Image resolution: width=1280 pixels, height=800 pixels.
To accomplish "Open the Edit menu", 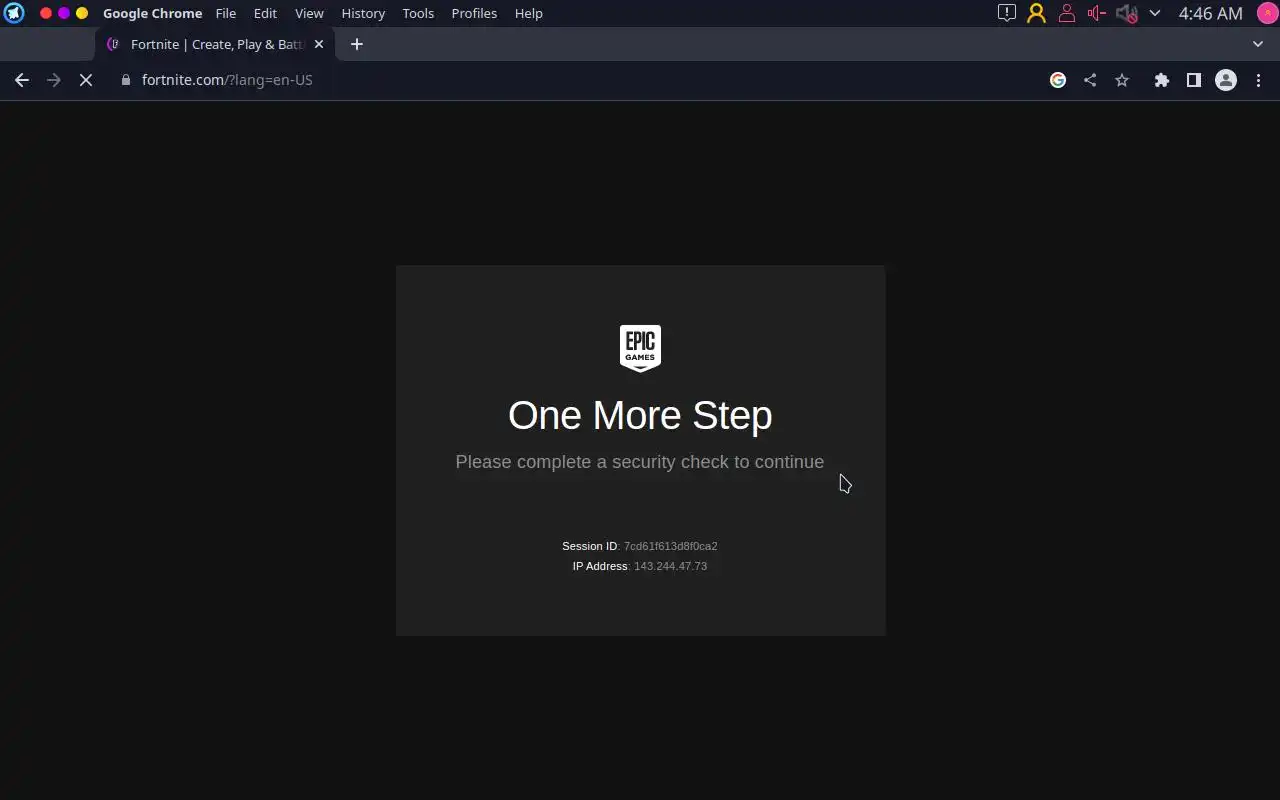I will pyautogui.click(x=265, y=13).
